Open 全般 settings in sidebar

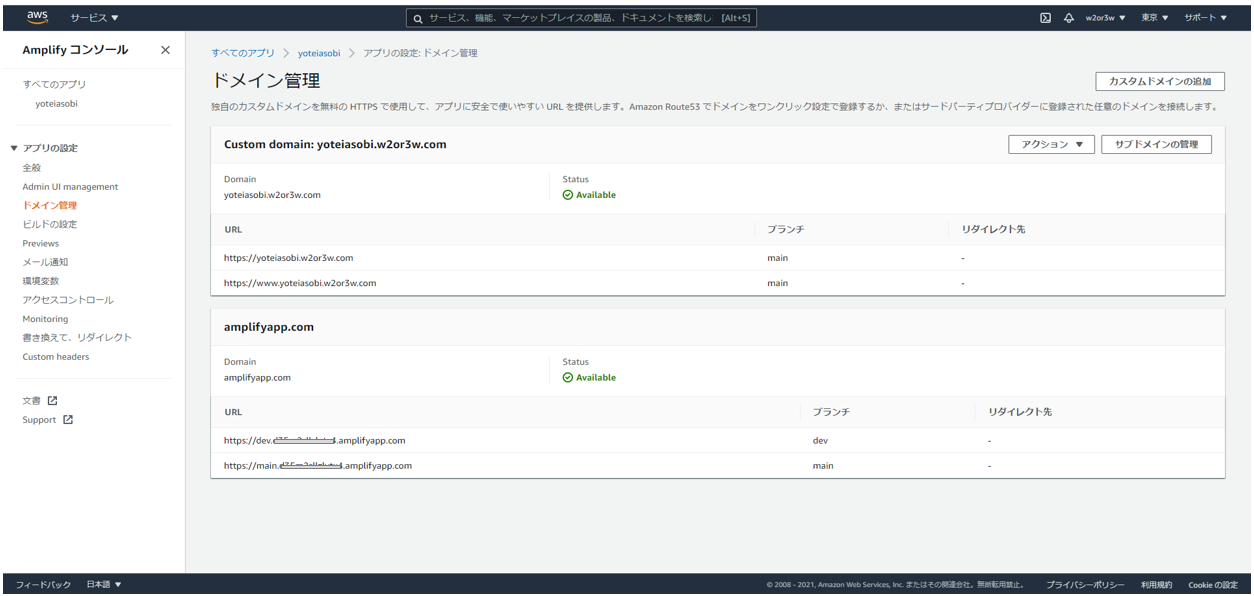tap(32, 168)
